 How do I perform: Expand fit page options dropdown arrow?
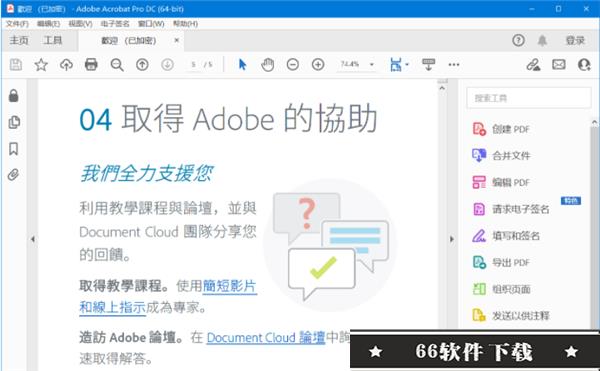point(407,64)
